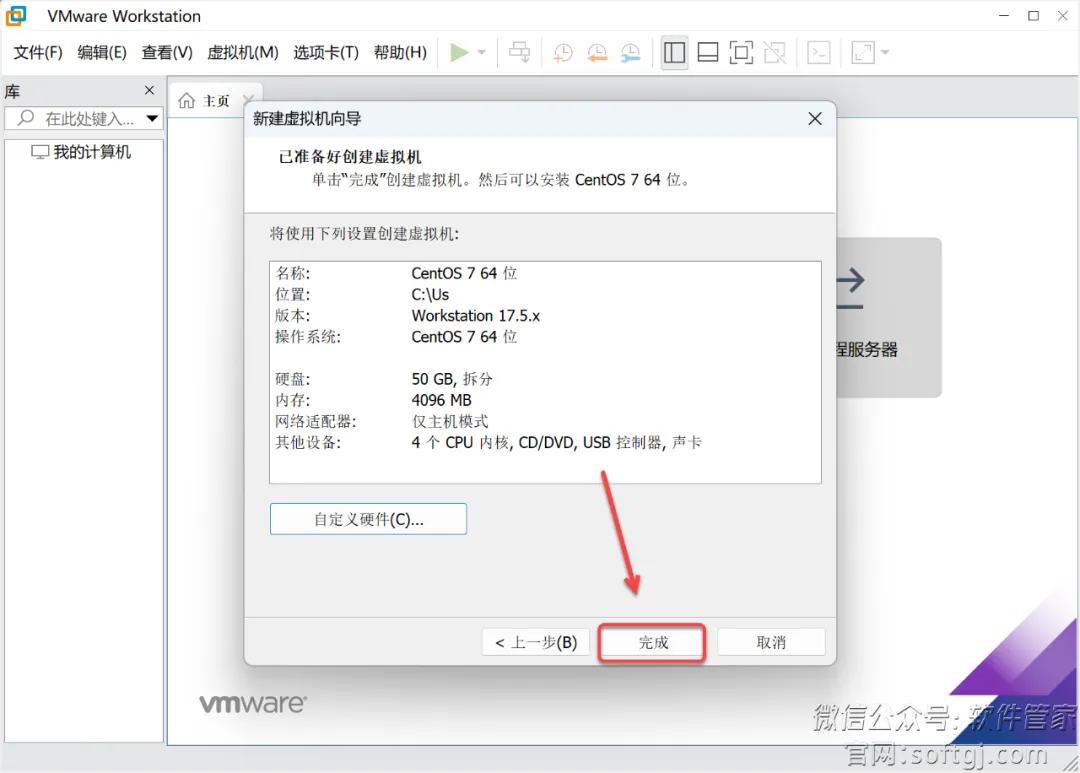Open the Snapshot Manager icon
The width and height of the screenshot is (1080, 773).
[630, 52]
